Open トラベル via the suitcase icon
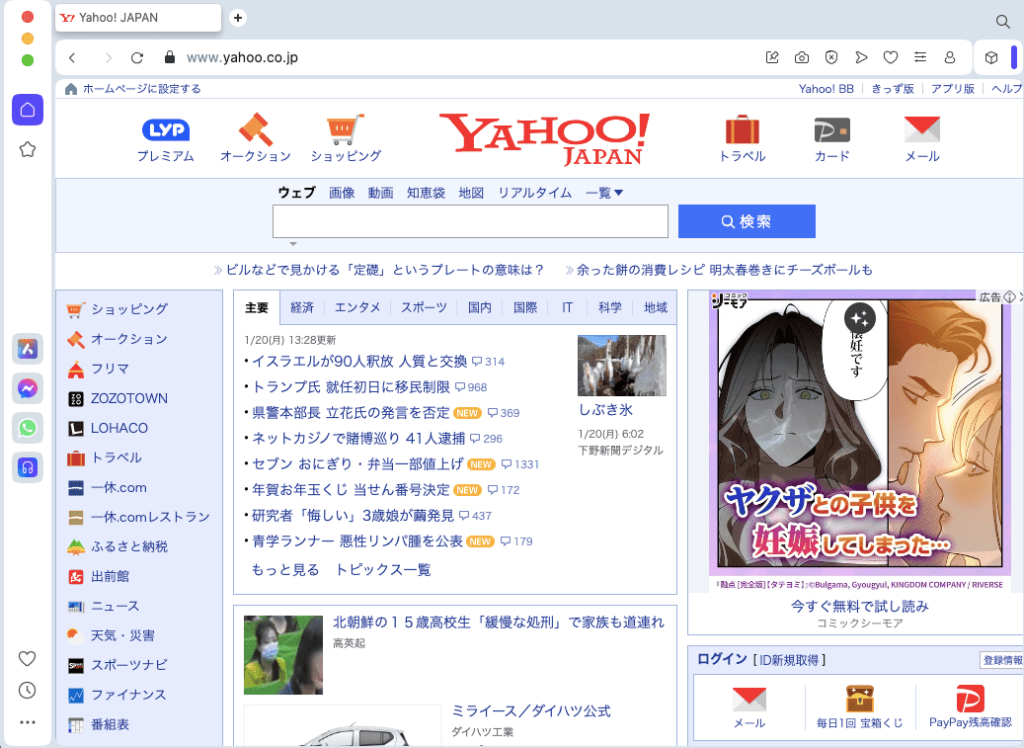This screenshot has width=1024, height=748. click(742, 128)
